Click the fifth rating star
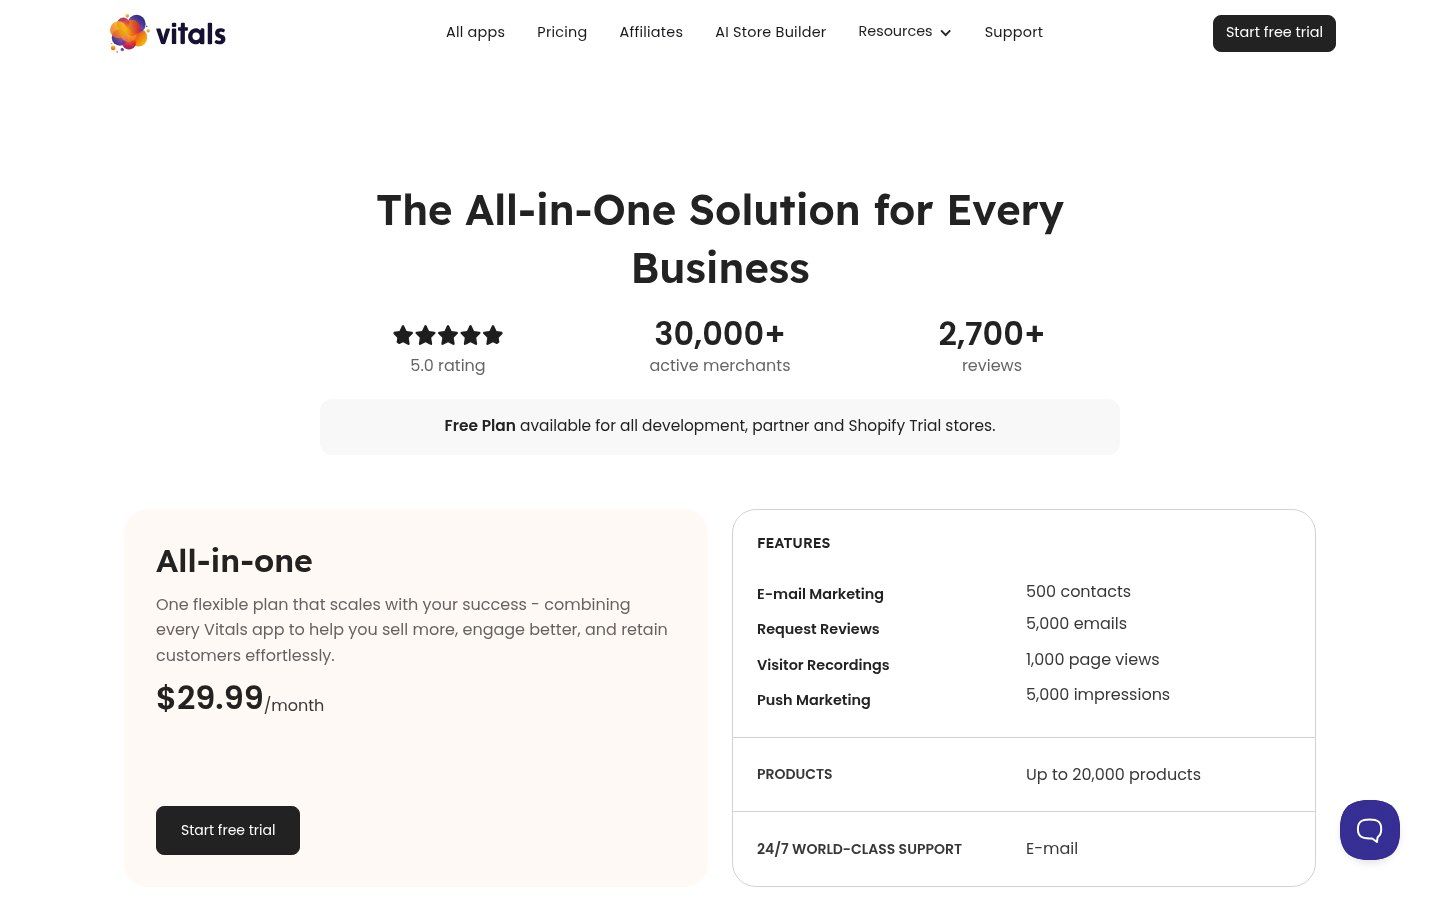Screen dimensions: 1440x900 pyautogui.click(x=493, y=335)
